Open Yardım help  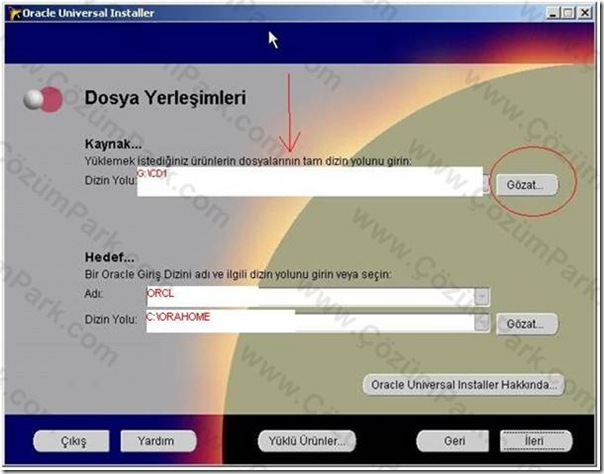pyautogui.click(x=158, y=441)
